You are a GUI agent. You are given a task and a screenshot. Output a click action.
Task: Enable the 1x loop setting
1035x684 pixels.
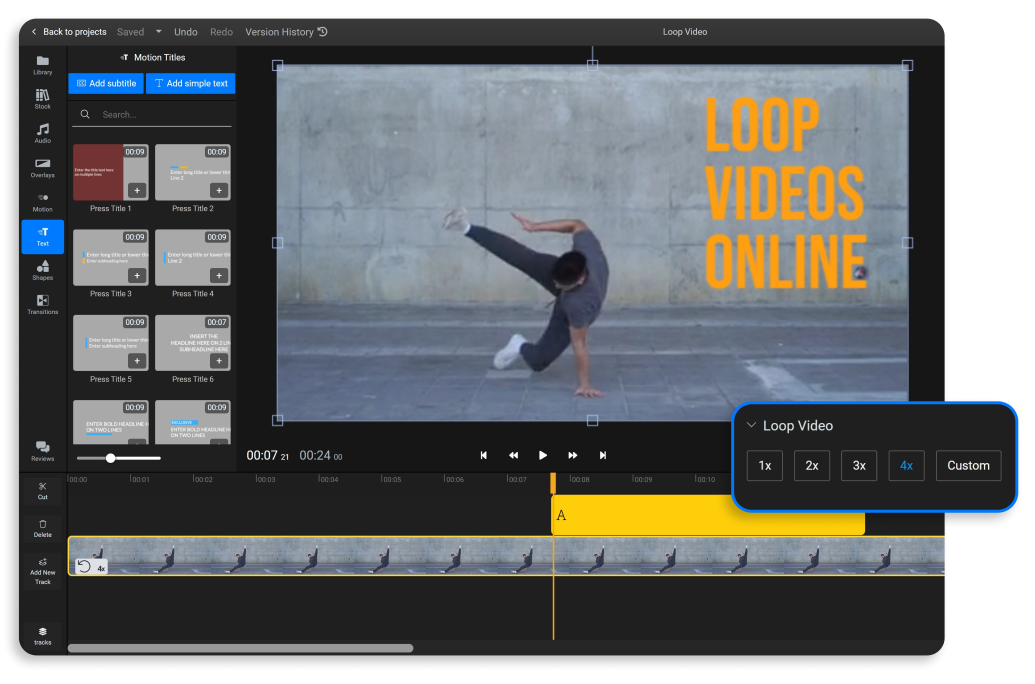tap(765, 465)
